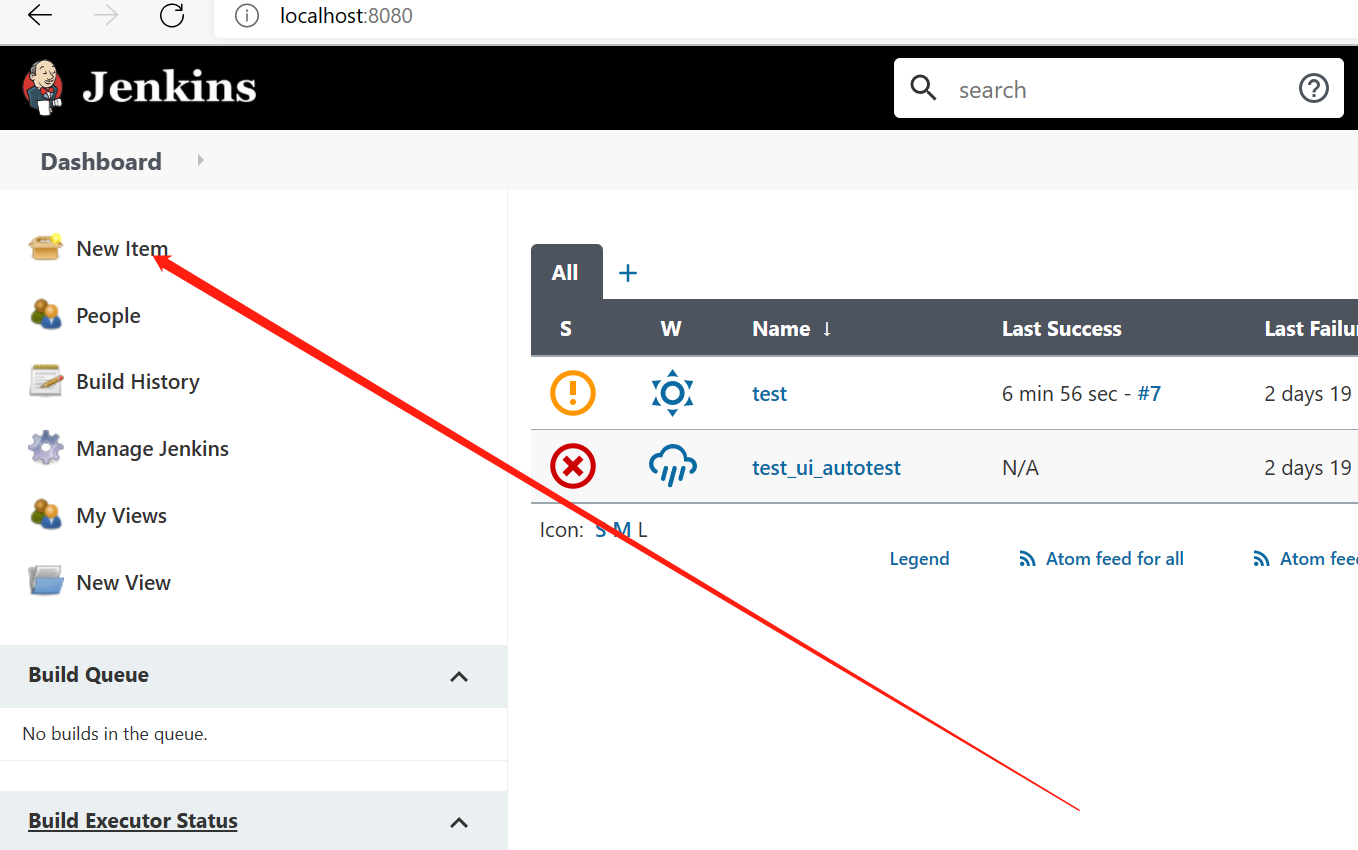Image resolution: width=1358 pixels, height=850 pixels.
Task: Open build #7 link
Action: pos(1149,394)
